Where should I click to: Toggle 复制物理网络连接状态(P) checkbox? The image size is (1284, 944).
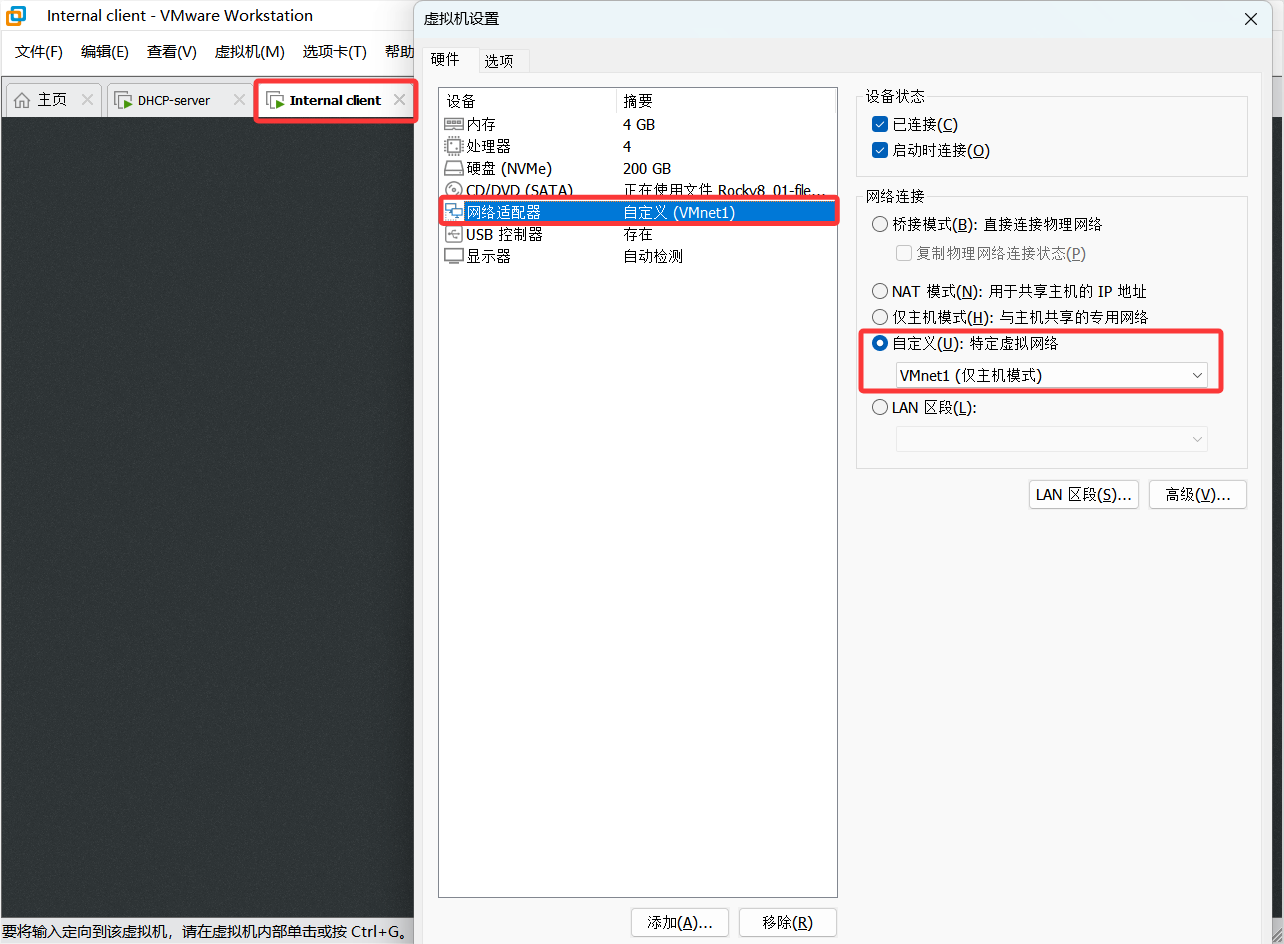[904, 254]
